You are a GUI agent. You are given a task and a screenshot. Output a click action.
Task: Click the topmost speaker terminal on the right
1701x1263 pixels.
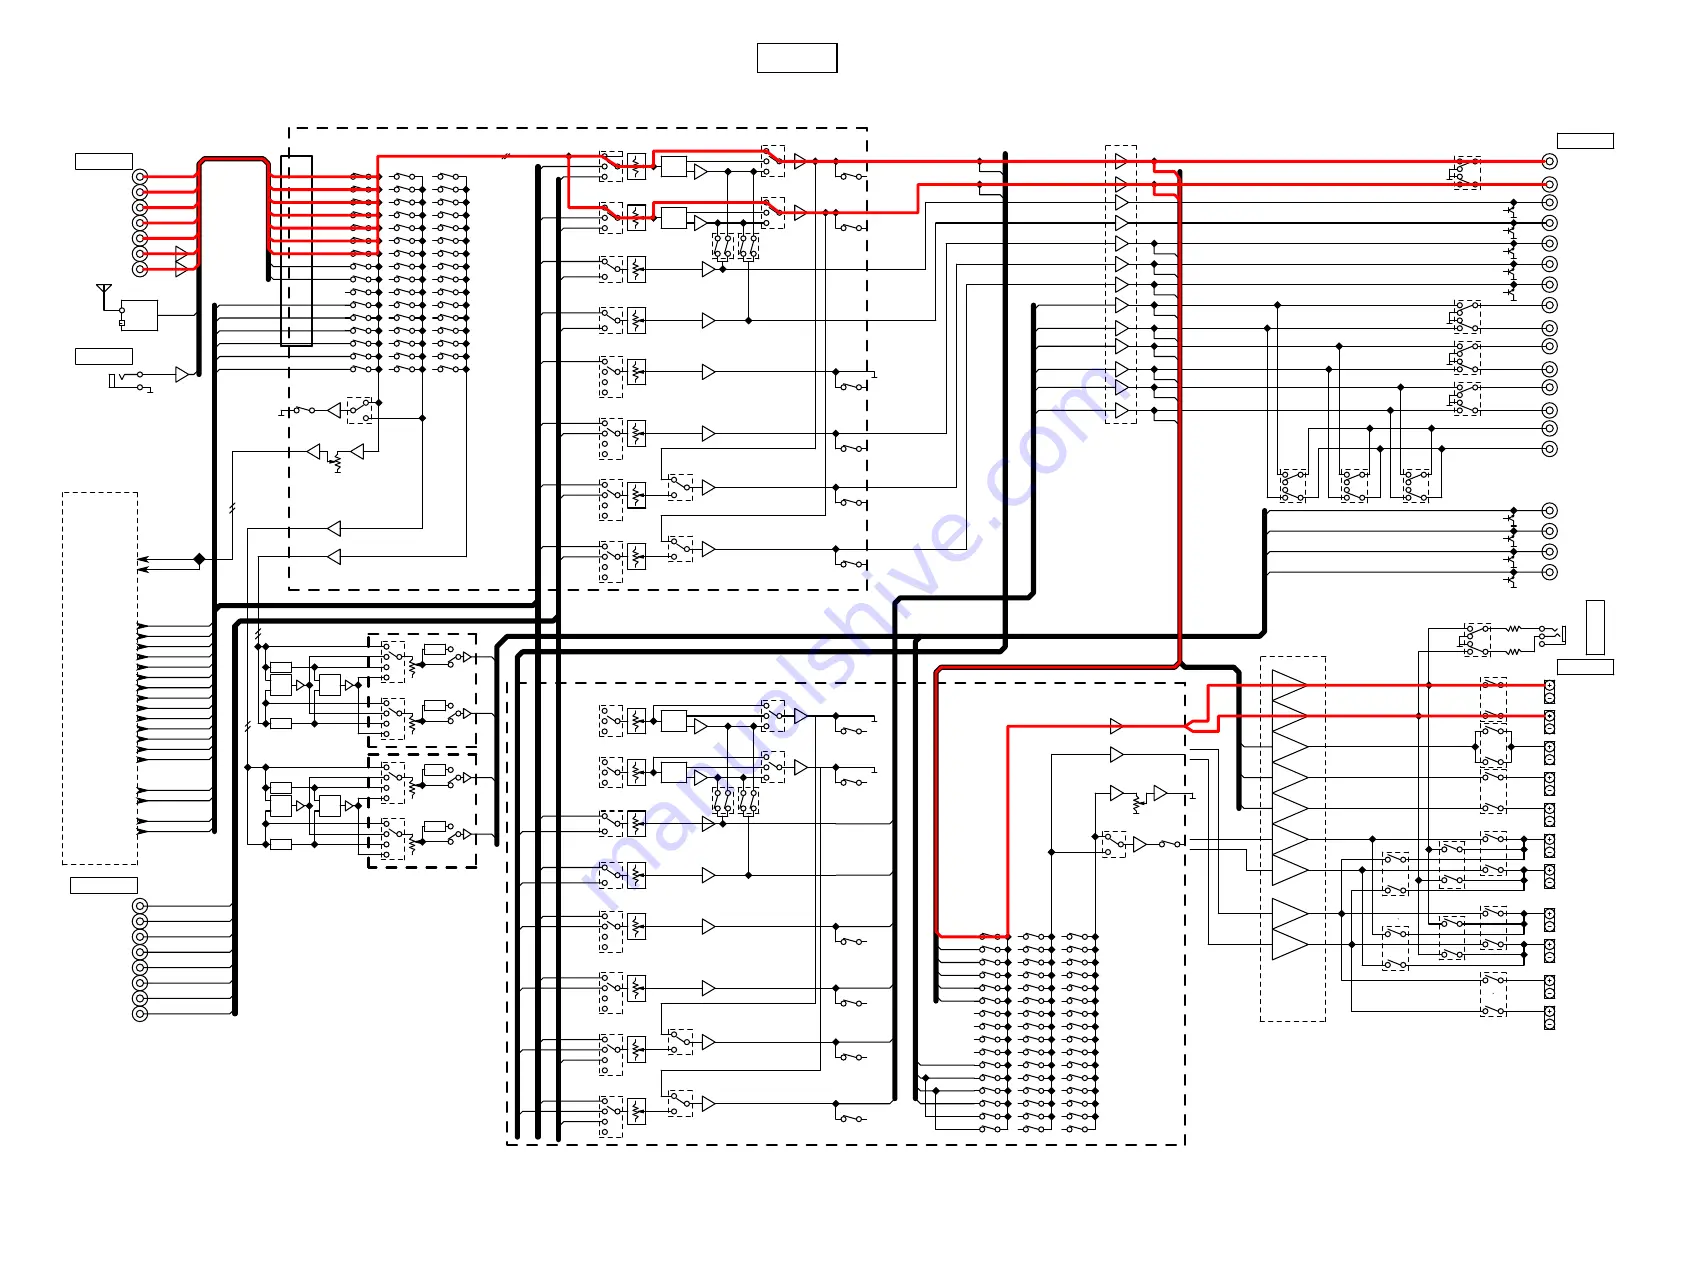[1550, 690]
